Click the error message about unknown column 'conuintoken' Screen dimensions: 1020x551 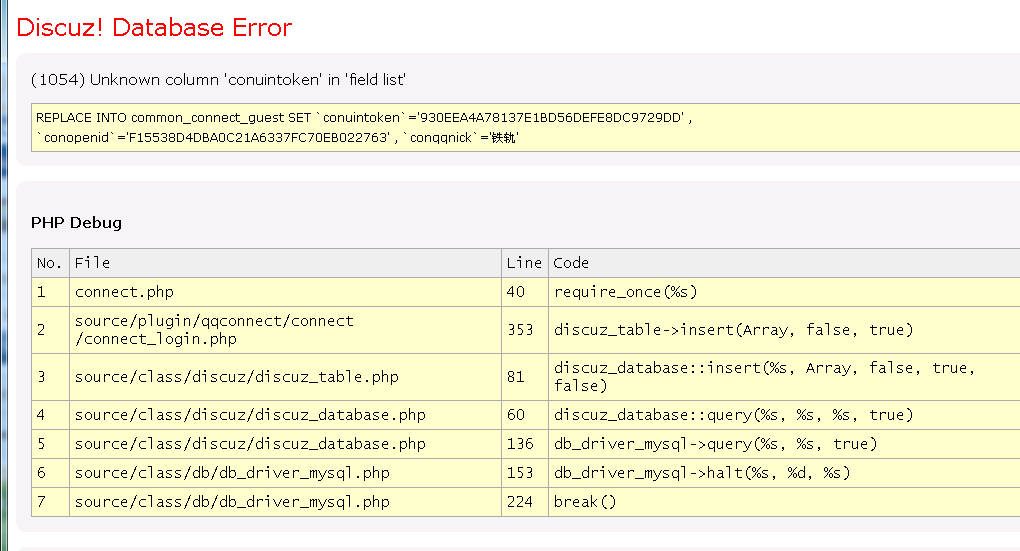[218, 79]
